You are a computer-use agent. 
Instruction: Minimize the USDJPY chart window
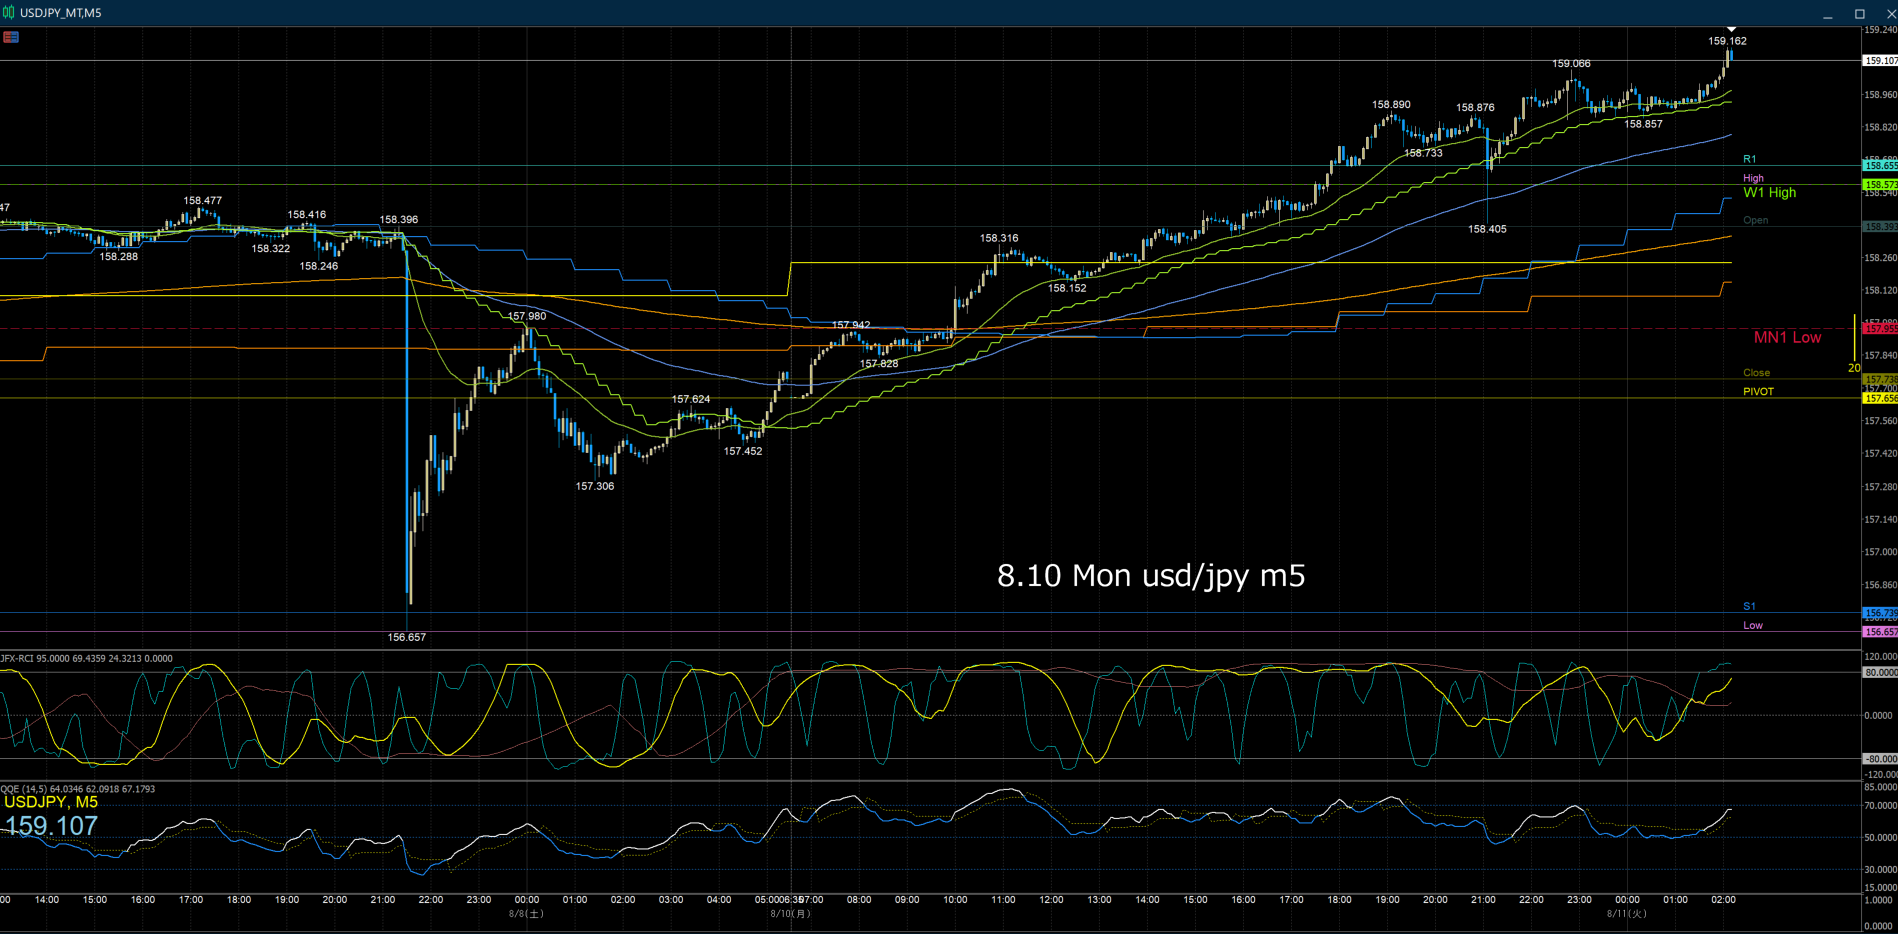(x=1828, y=14)
